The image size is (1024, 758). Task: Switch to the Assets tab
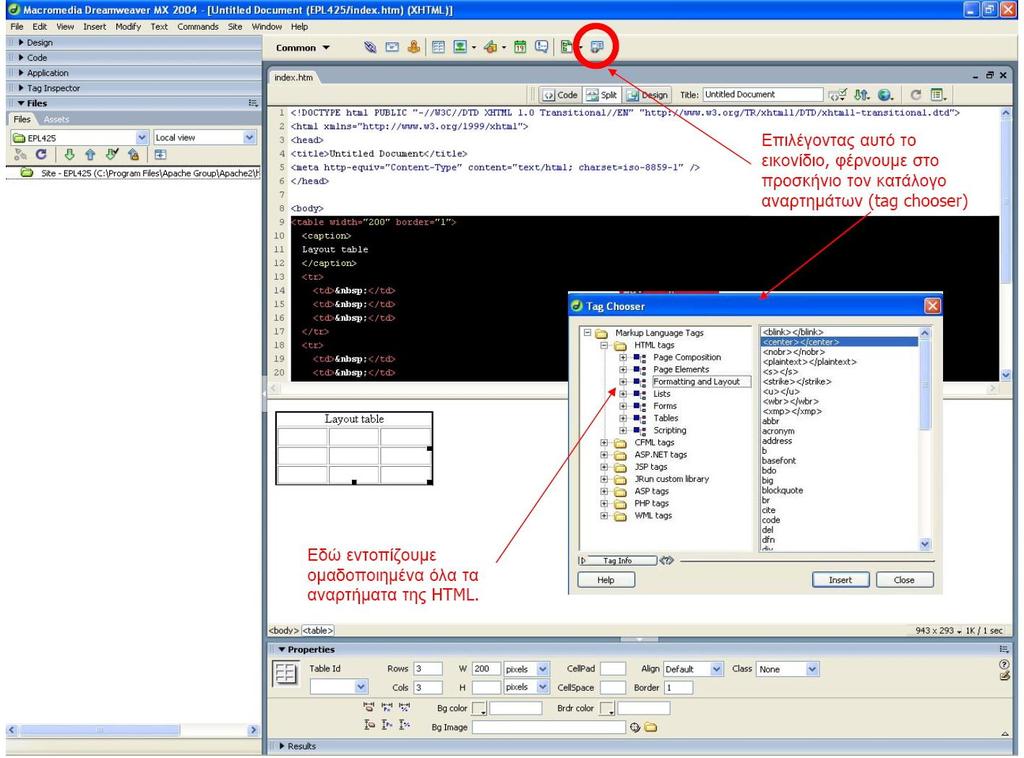tap(56, 119)
